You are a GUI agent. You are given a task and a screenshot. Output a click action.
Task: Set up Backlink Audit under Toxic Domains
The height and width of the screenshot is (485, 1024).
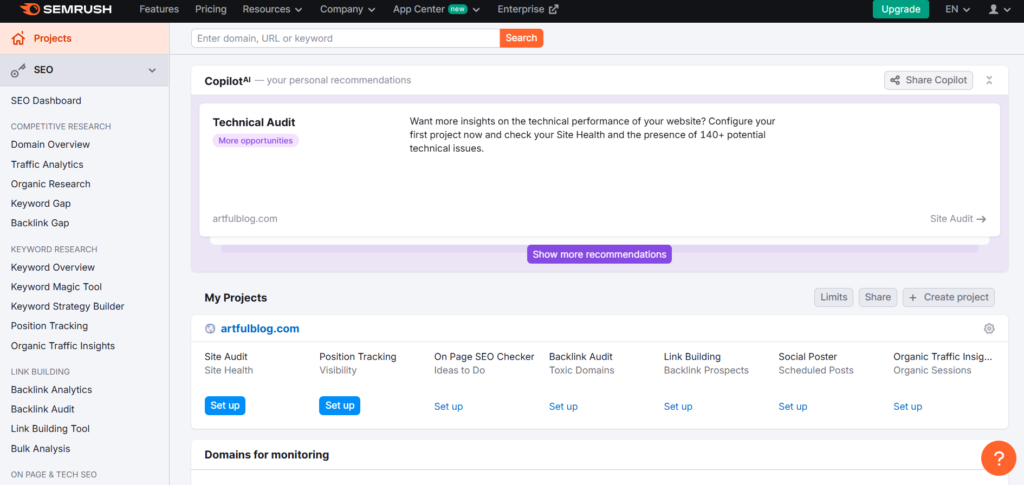tap(563, 407)
